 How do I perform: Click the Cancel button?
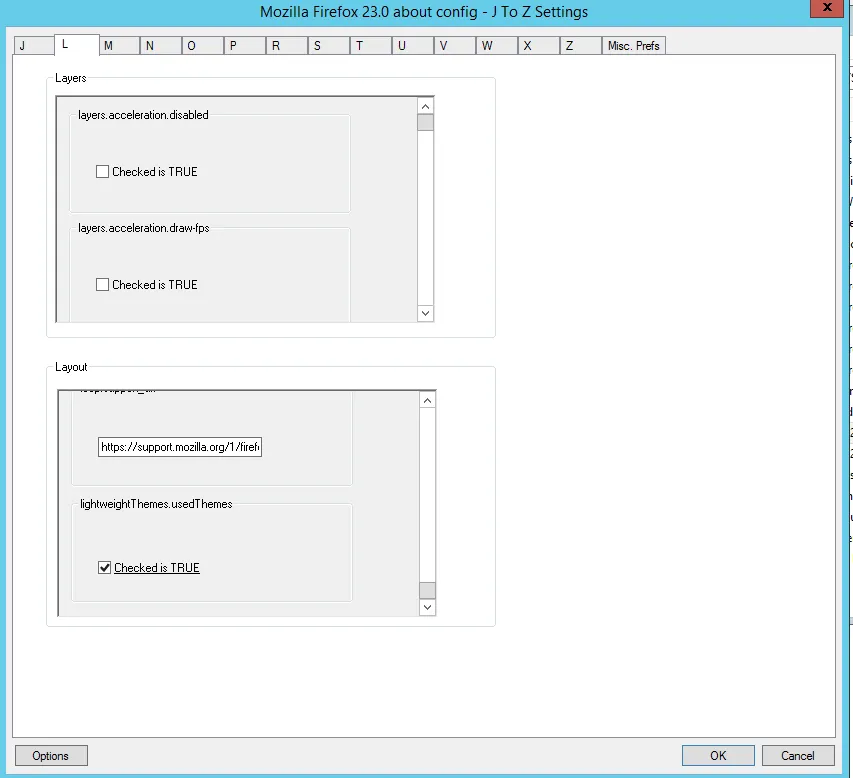798,756
